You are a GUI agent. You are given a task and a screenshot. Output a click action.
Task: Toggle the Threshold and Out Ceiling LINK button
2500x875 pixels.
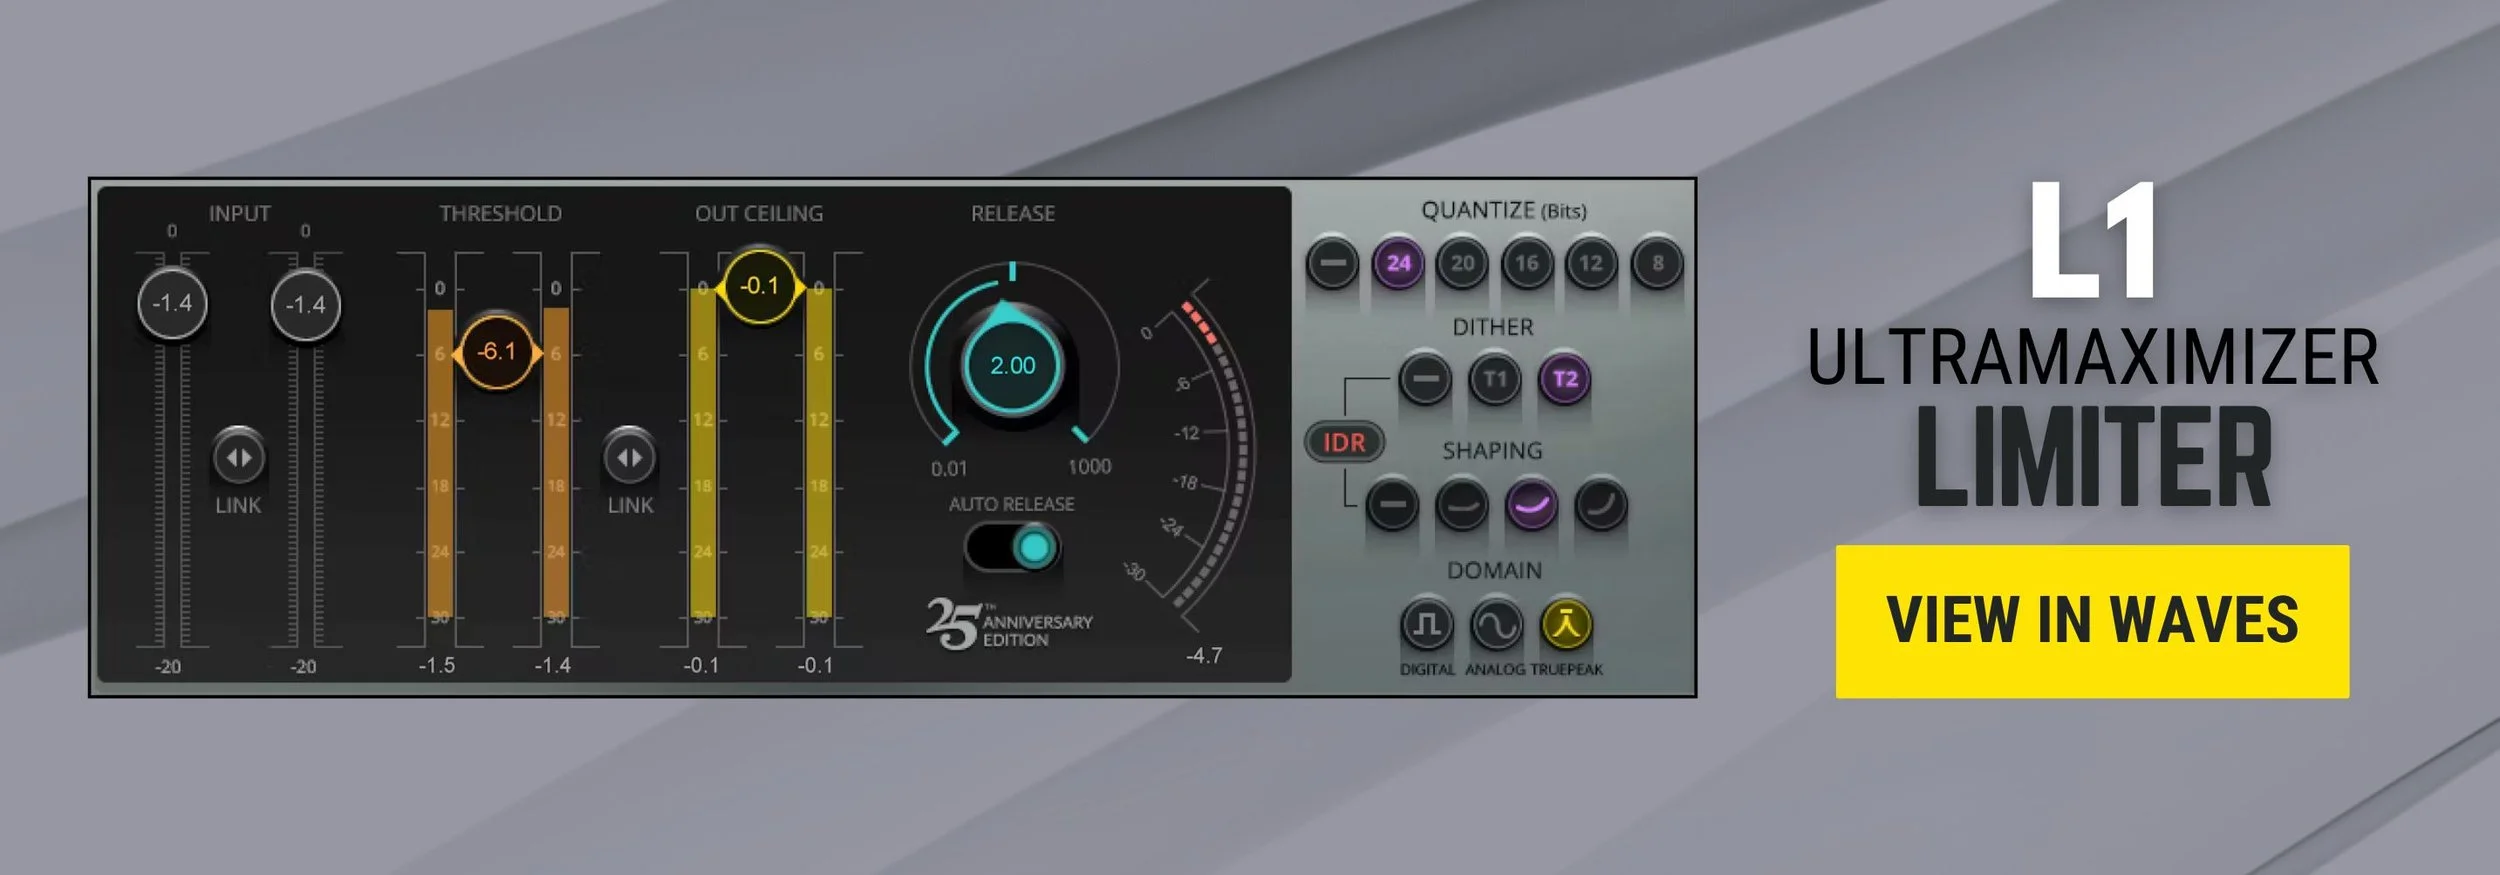[630, 457]
